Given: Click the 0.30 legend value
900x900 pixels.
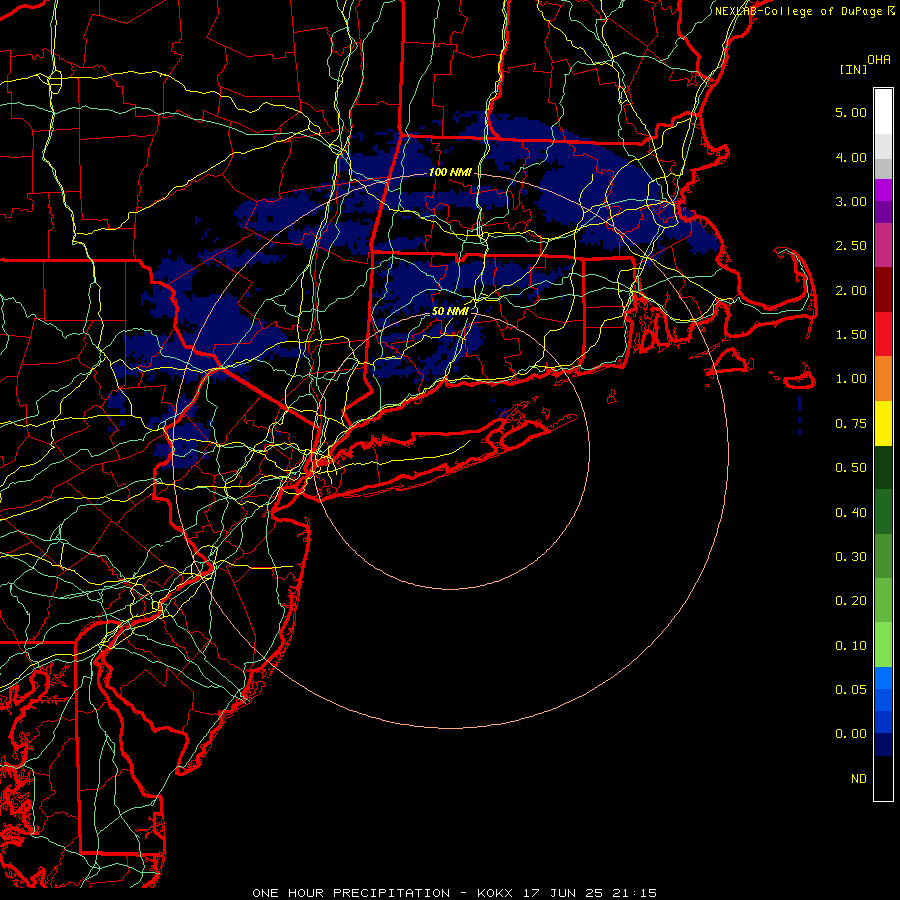Looking at the screenshot, I should coord(851,557).
